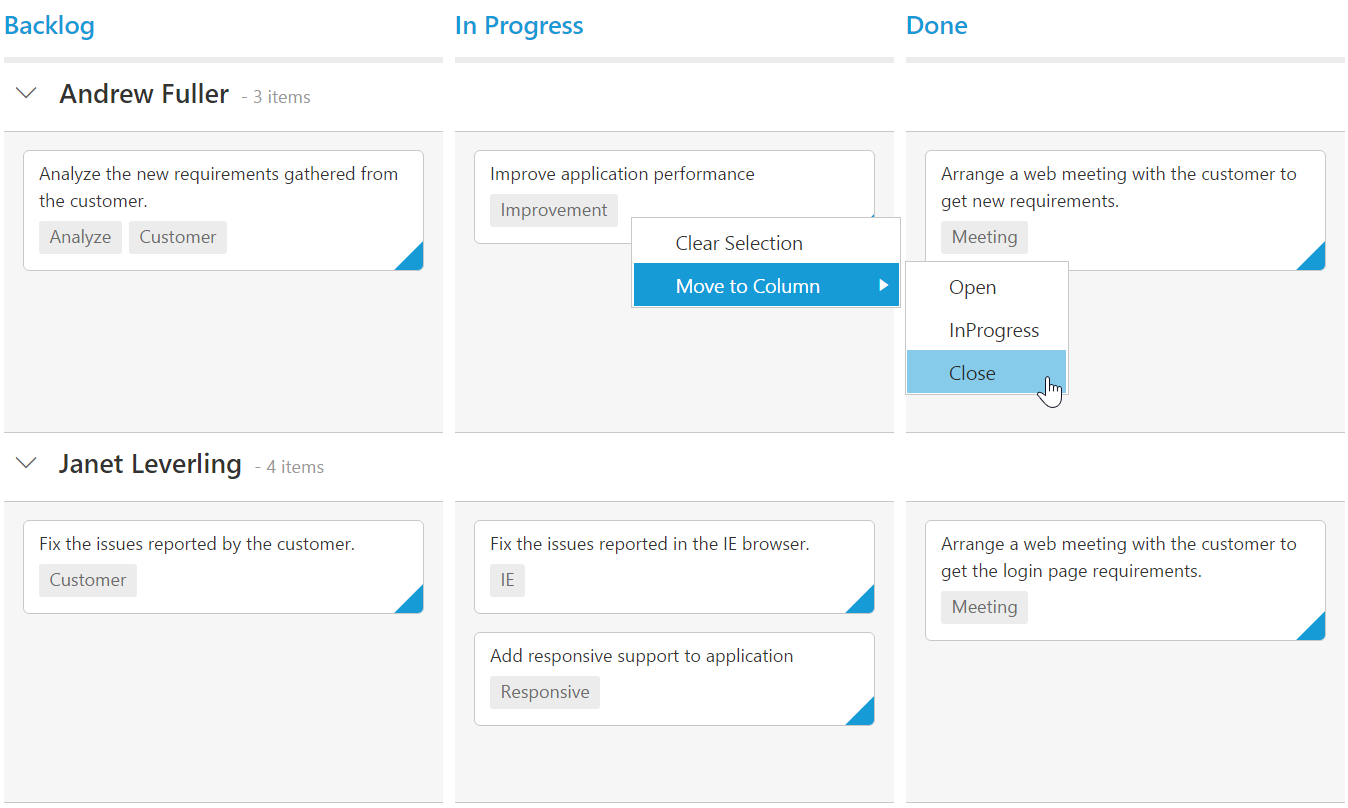Viewport: 1348px width, 808px height.
Task: Select InProgress from the column submenu
Action: pyautogui.click(x=993, y=330)
